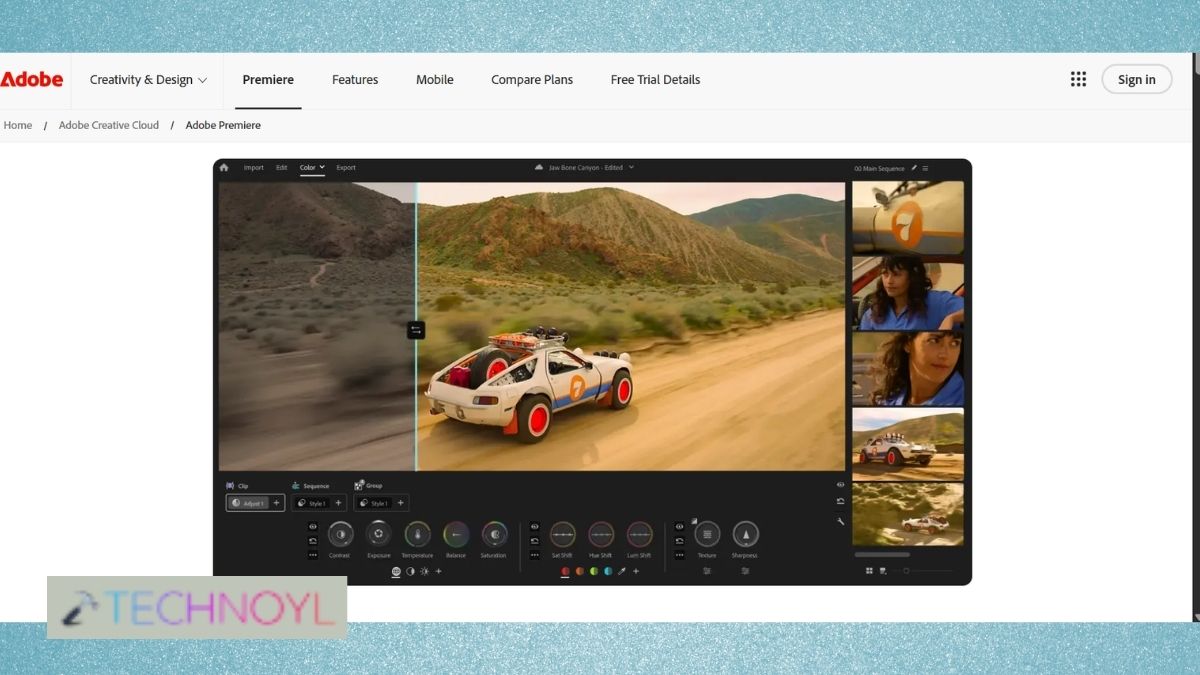Select Style 1 under Sequence
Viewport: 1200px width, 675px height.
pos(311,502)
